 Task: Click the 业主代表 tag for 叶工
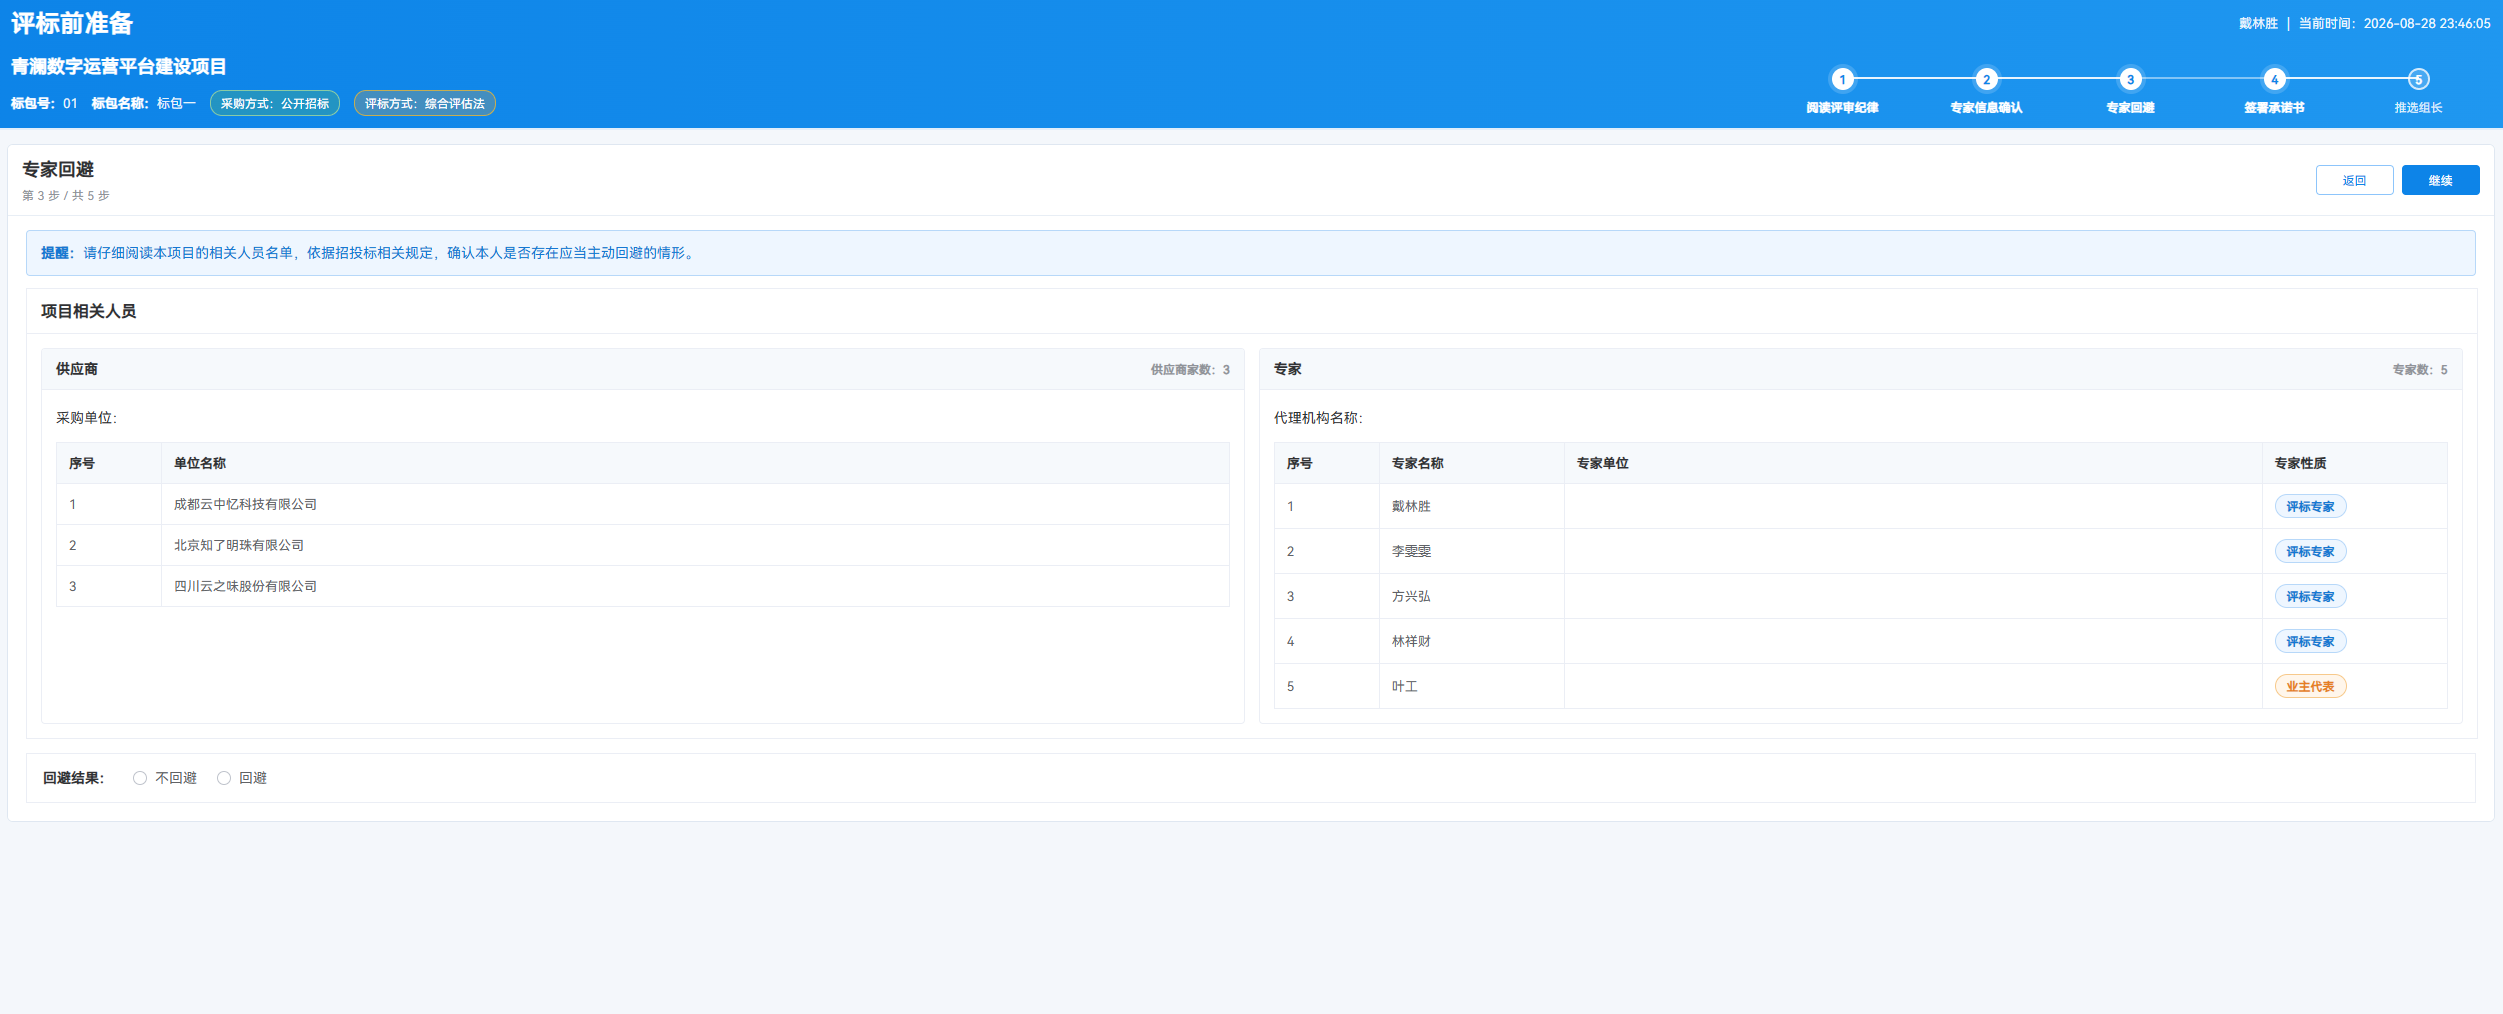point(2310,686)
